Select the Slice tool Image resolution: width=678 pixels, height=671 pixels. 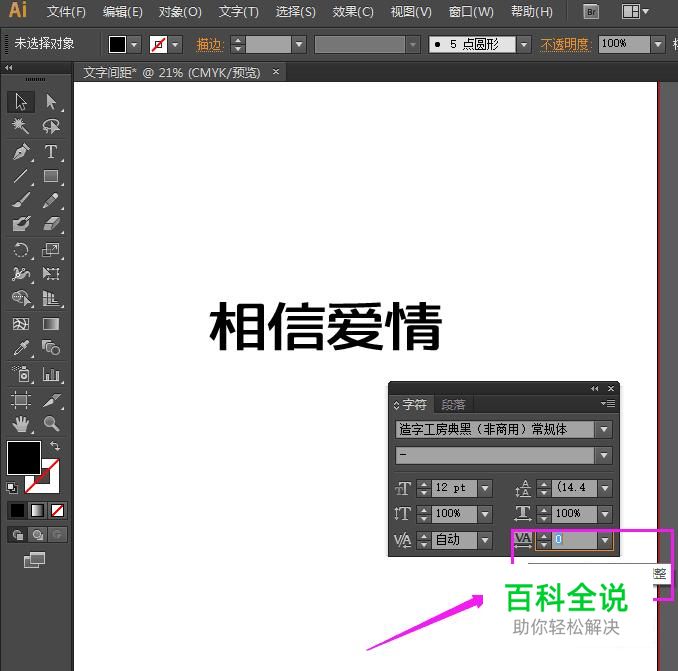51,400
